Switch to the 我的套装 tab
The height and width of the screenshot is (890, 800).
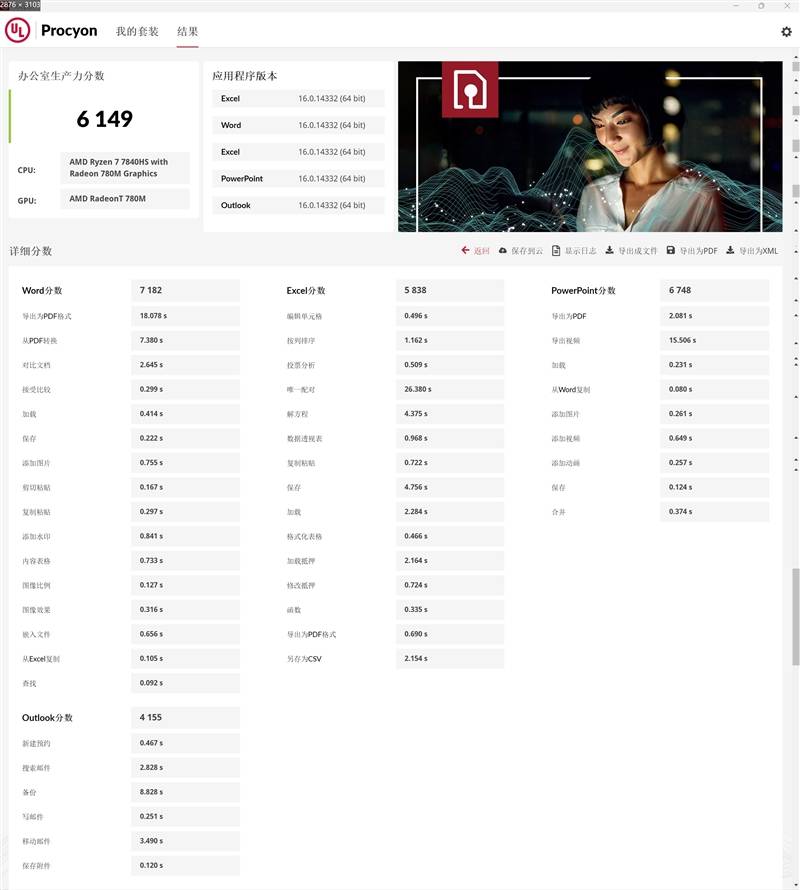point(137,32)
